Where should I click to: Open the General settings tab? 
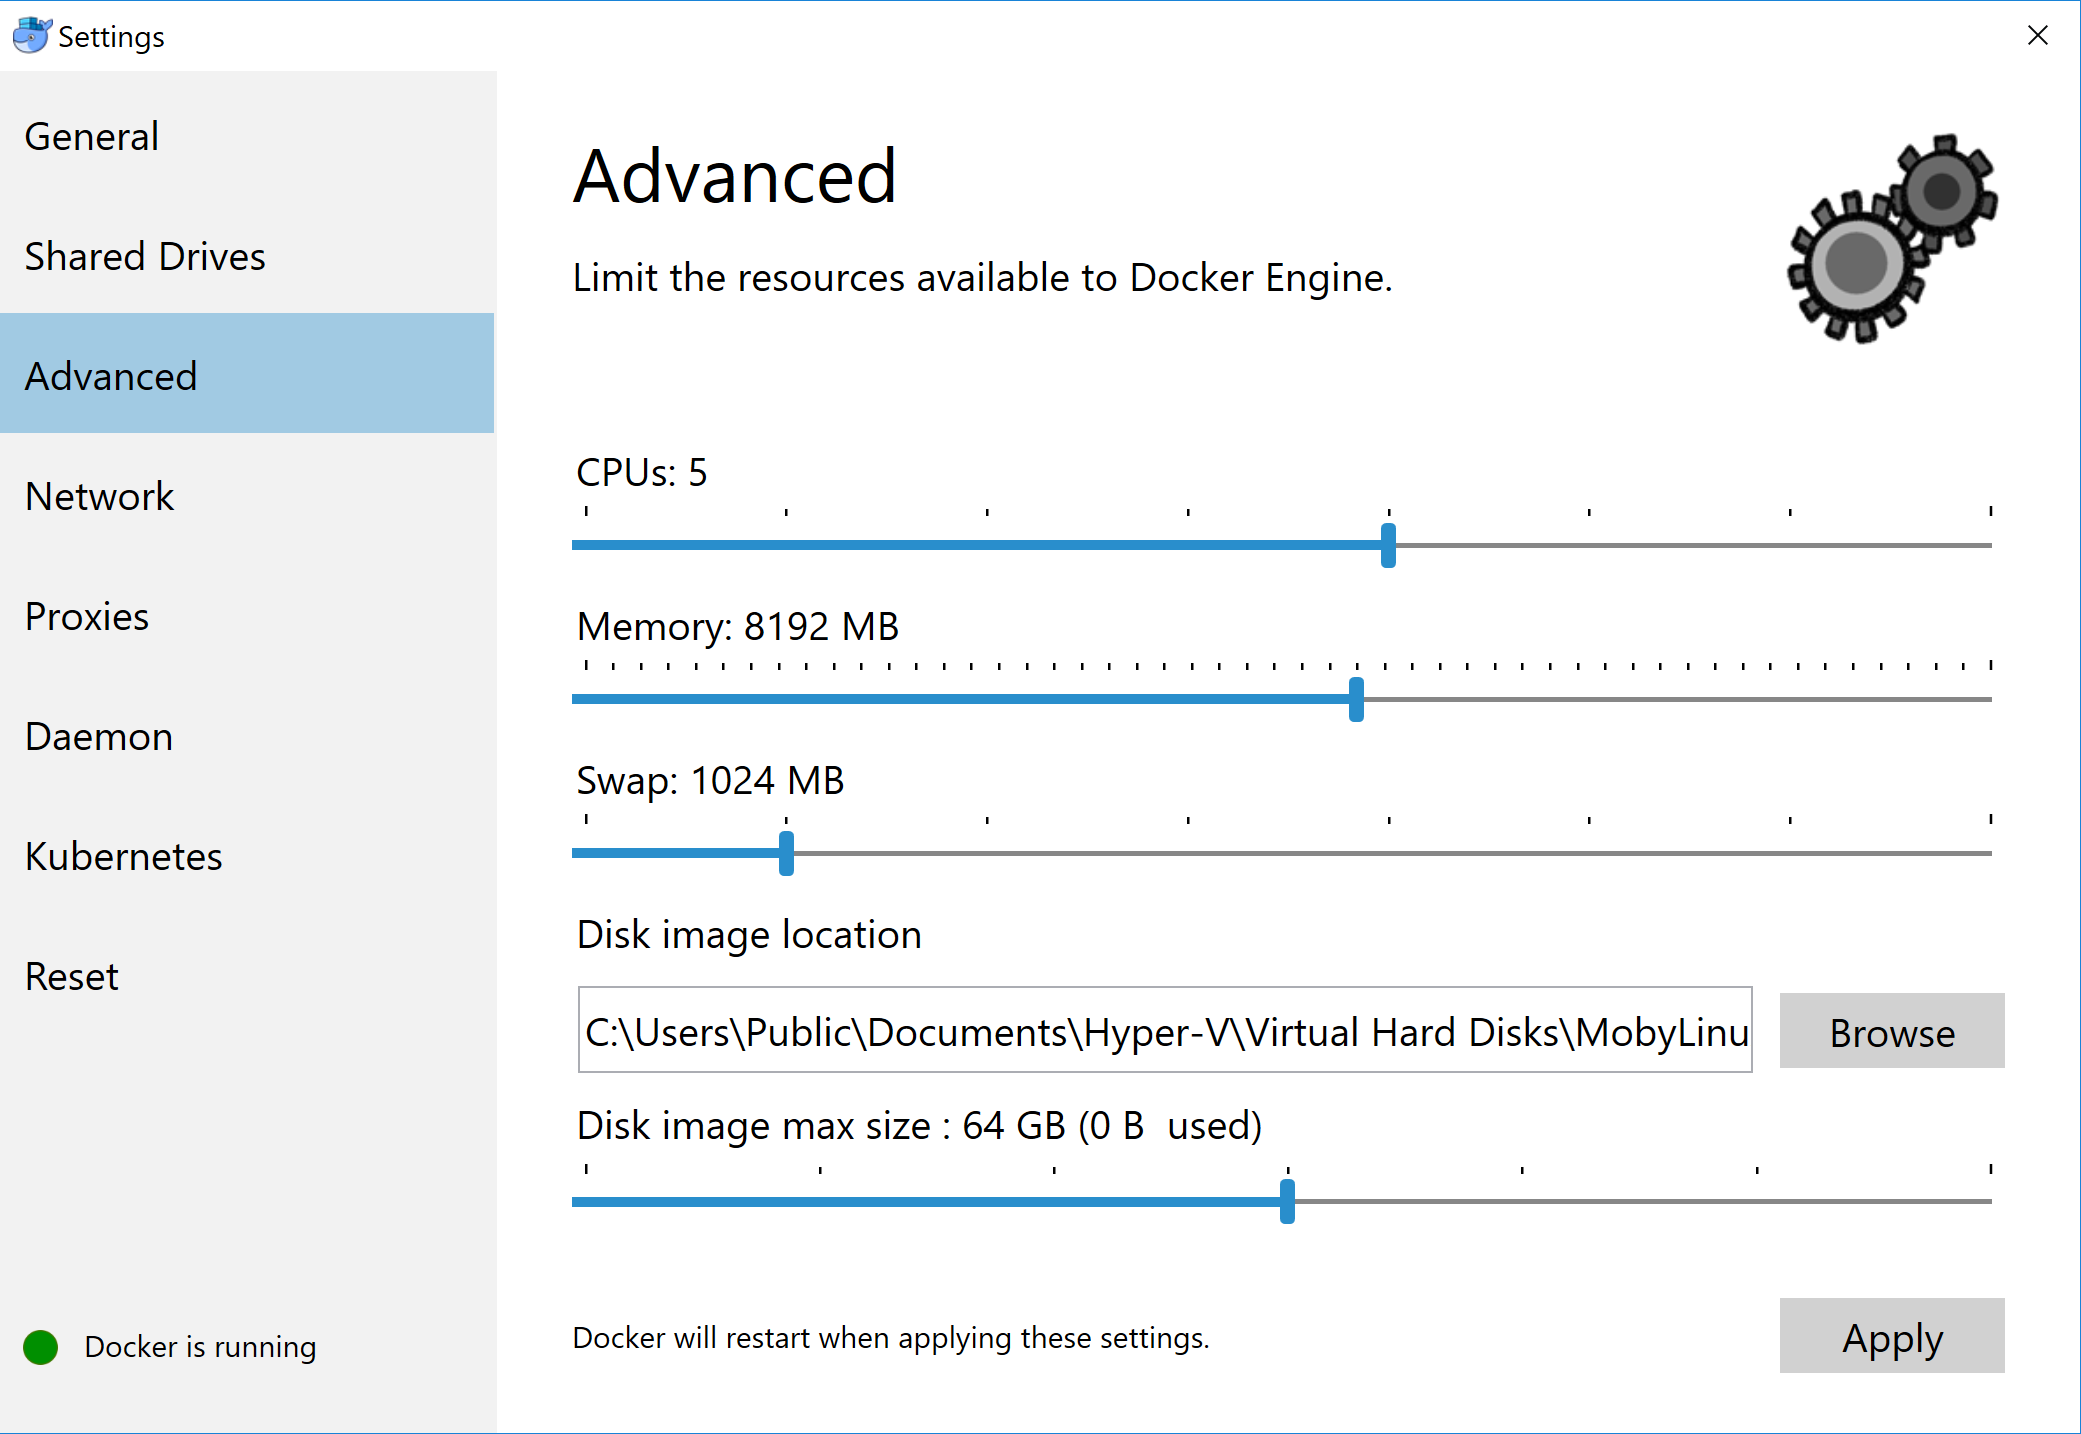tap(92, 137)
